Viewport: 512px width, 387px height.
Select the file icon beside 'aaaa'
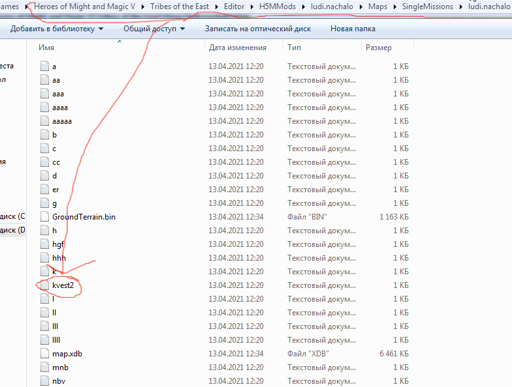pos(44,107)
